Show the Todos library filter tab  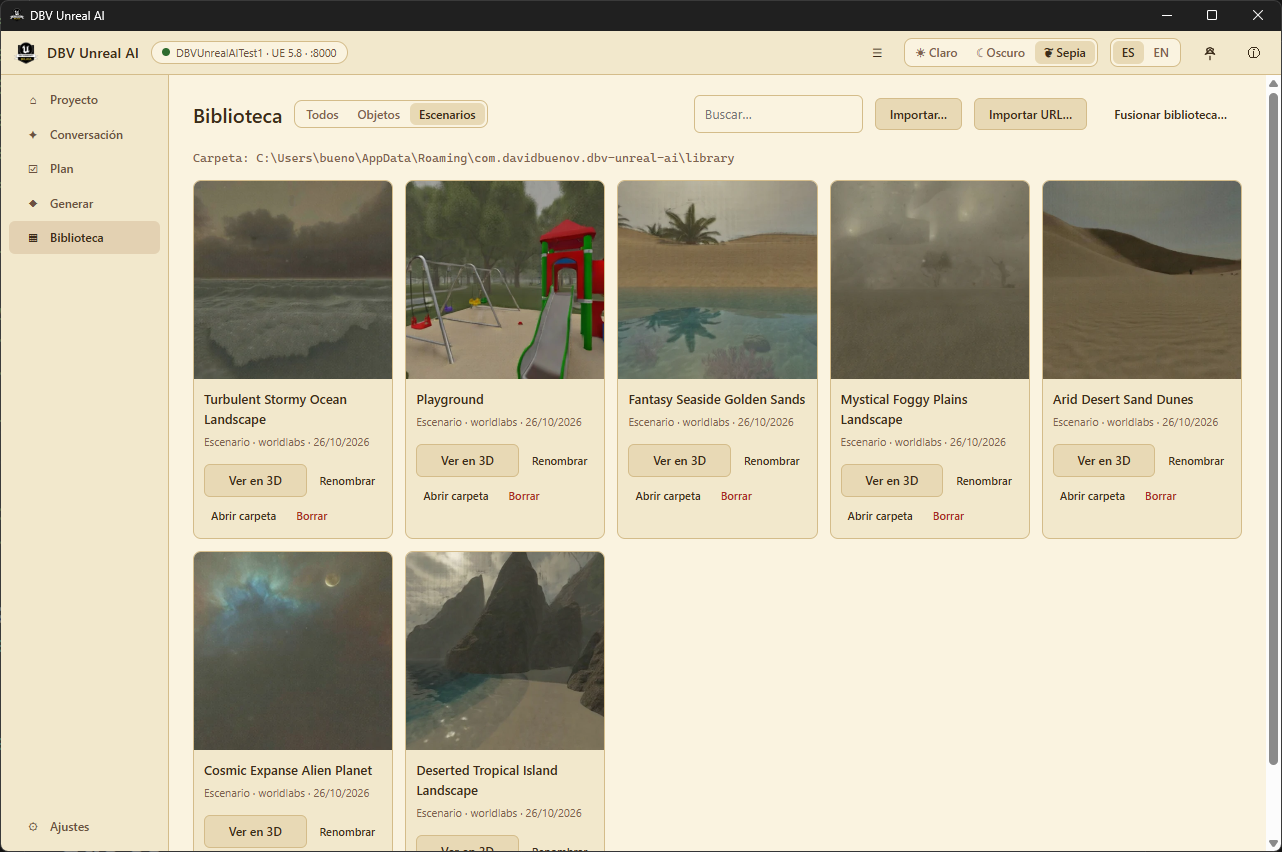click(x=322, y=115)
